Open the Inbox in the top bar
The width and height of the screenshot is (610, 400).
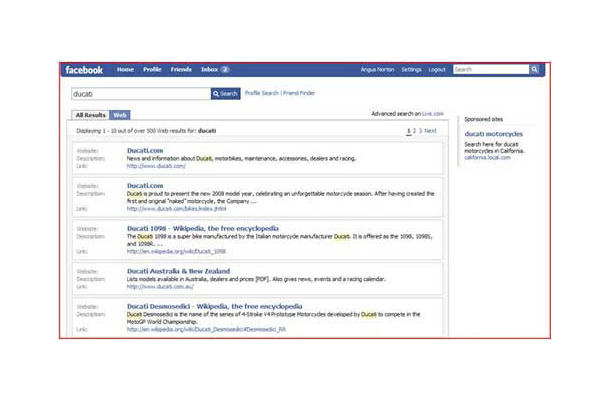click(209, 70)
